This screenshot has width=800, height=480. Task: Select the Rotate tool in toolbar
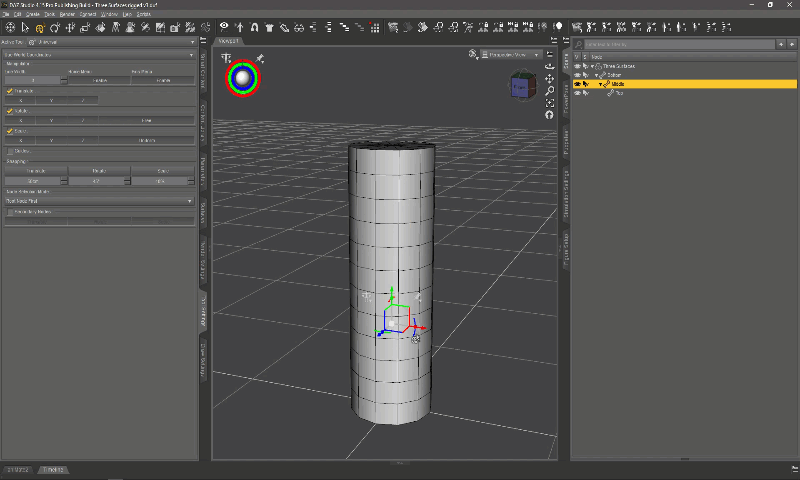(55, 28)
